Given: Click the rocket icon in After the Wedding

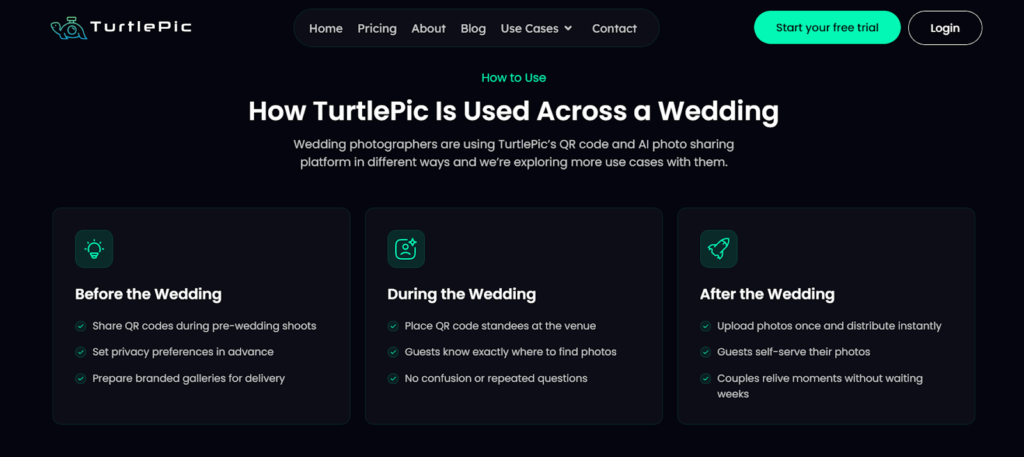Looking at the screenshot, I should click(718, 249).
